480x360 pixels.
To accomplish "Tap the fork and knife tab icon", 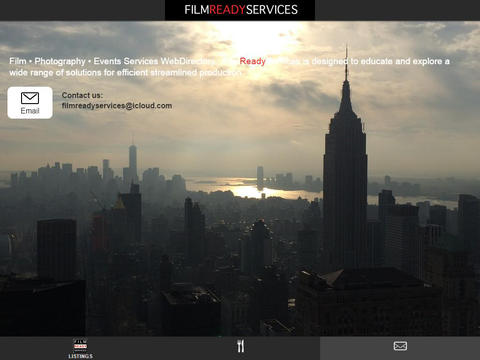I will (240, 346).
